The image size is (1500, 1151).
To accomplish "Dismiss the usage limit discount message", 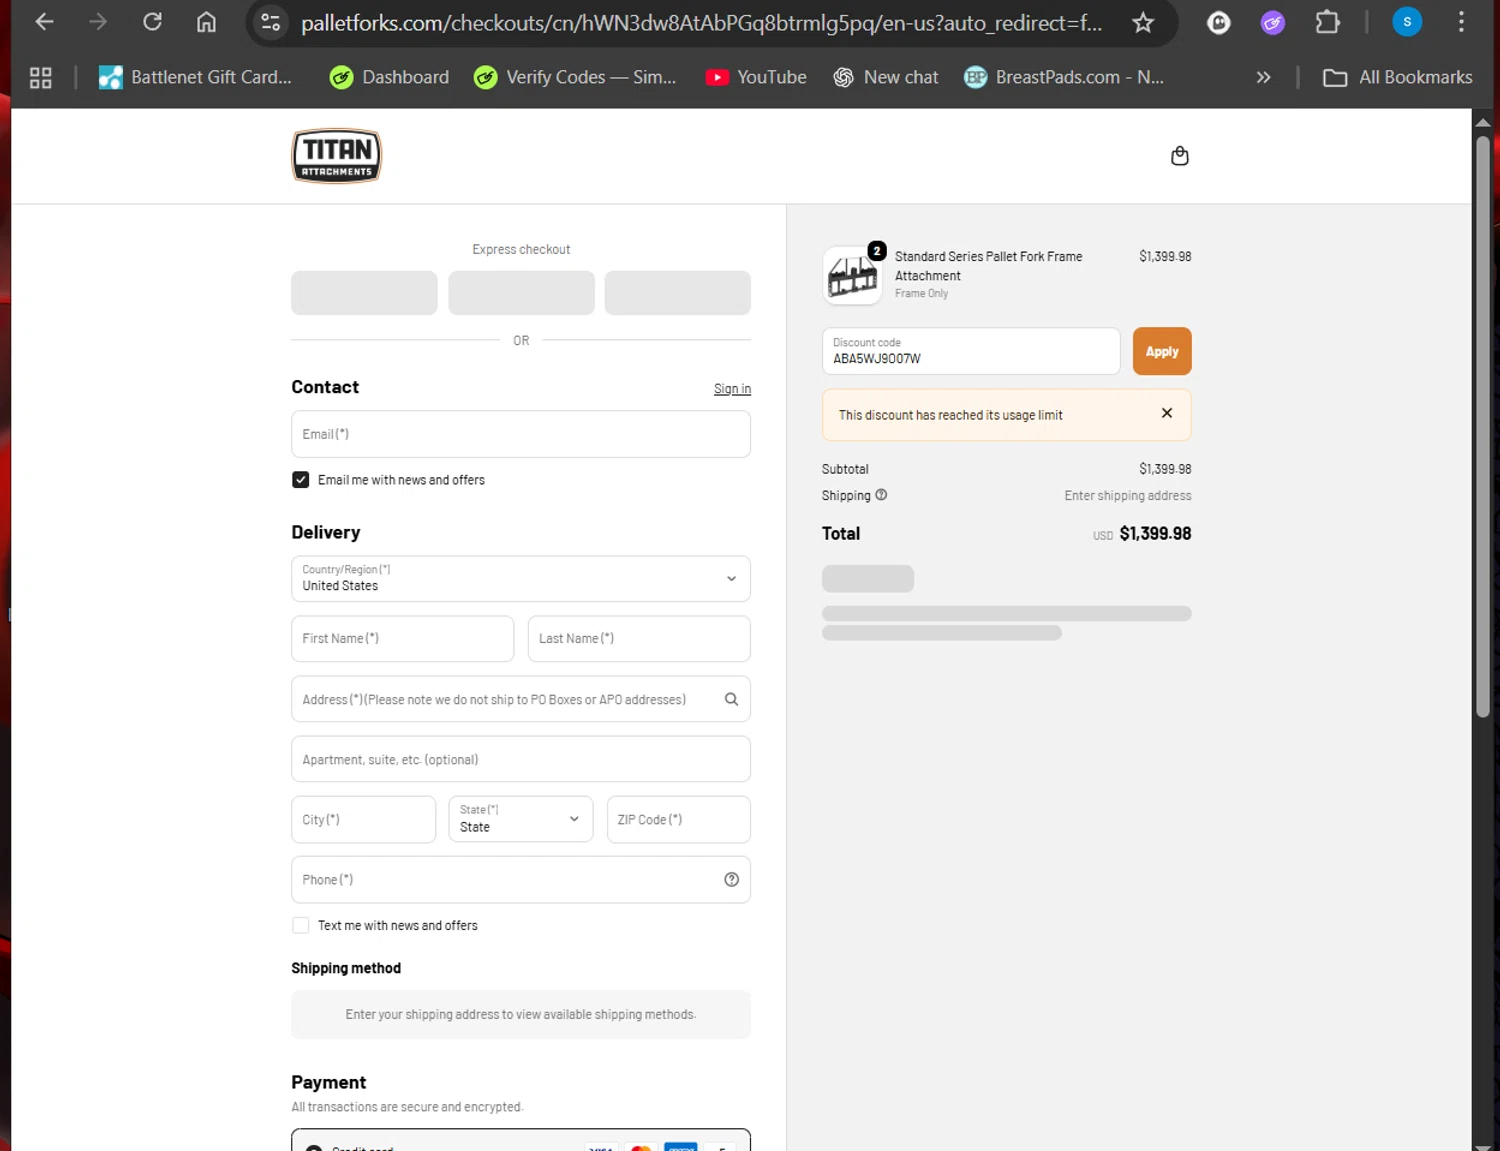I will click(x=1166, y=413).
